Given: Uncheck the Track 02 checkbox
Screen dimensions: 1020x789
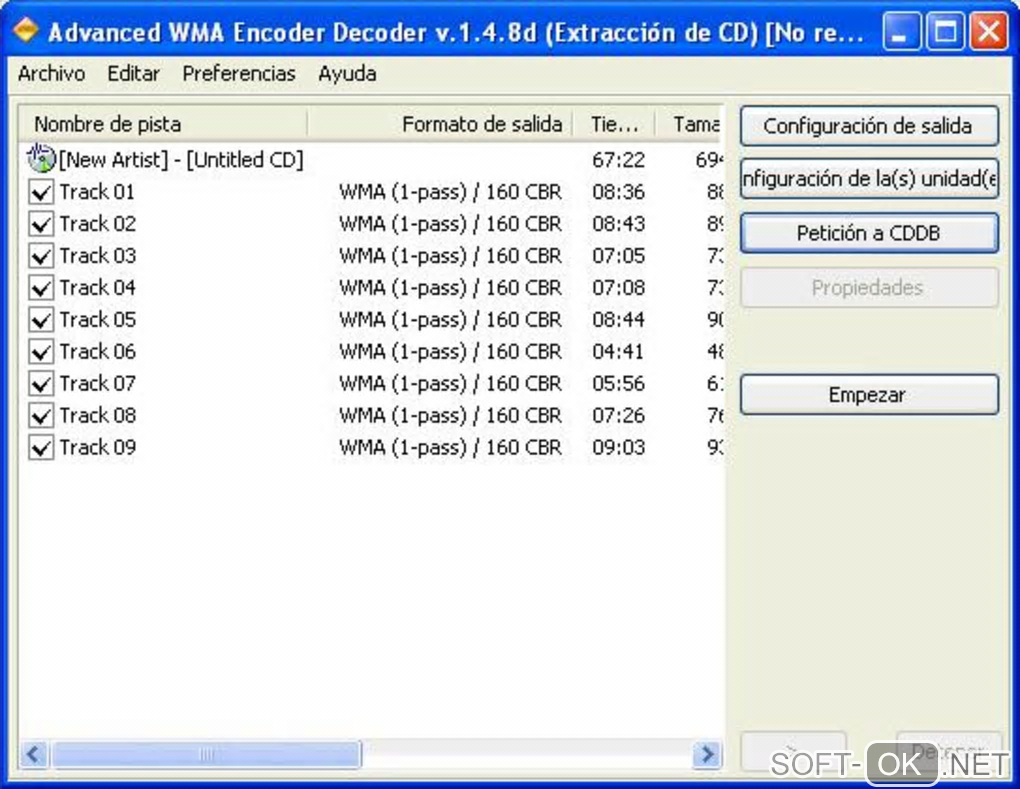Looking at the screenshot, I should (x=41, y=224).
